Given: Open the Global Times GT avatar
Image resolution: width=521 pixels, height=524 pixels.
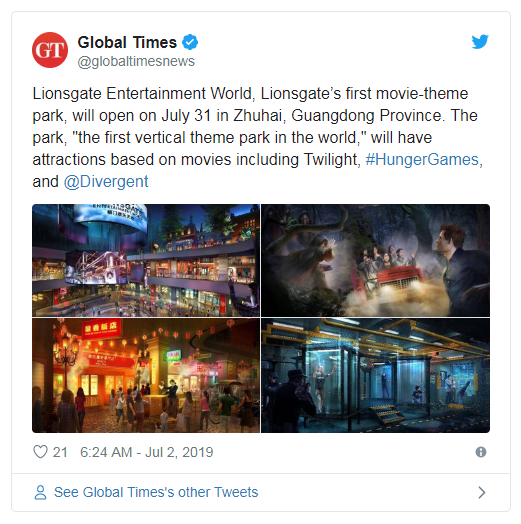Looking at the screenshot, I should (50, 50).
